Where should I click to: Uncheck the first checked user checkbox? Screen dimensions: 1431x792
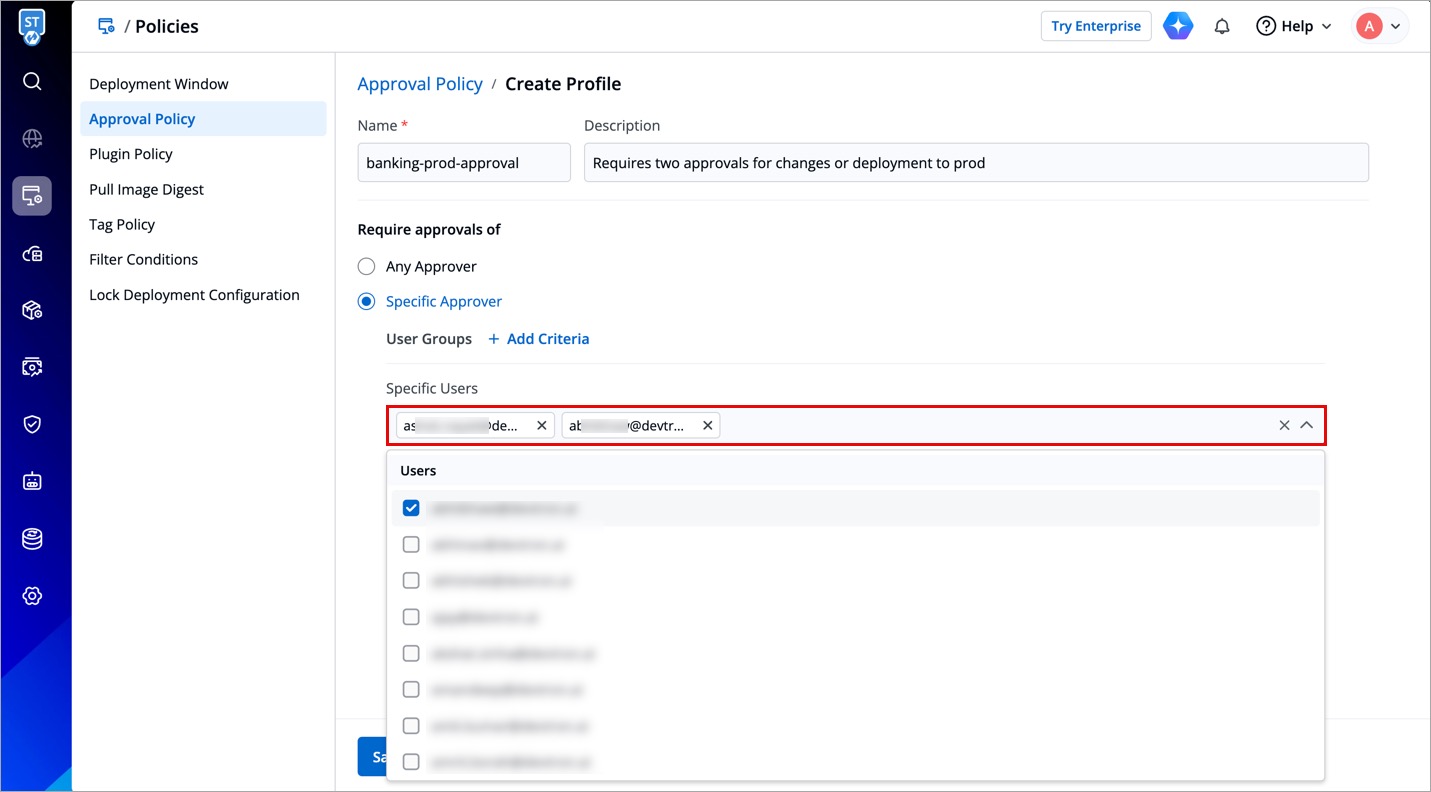[x=411, y=508]
